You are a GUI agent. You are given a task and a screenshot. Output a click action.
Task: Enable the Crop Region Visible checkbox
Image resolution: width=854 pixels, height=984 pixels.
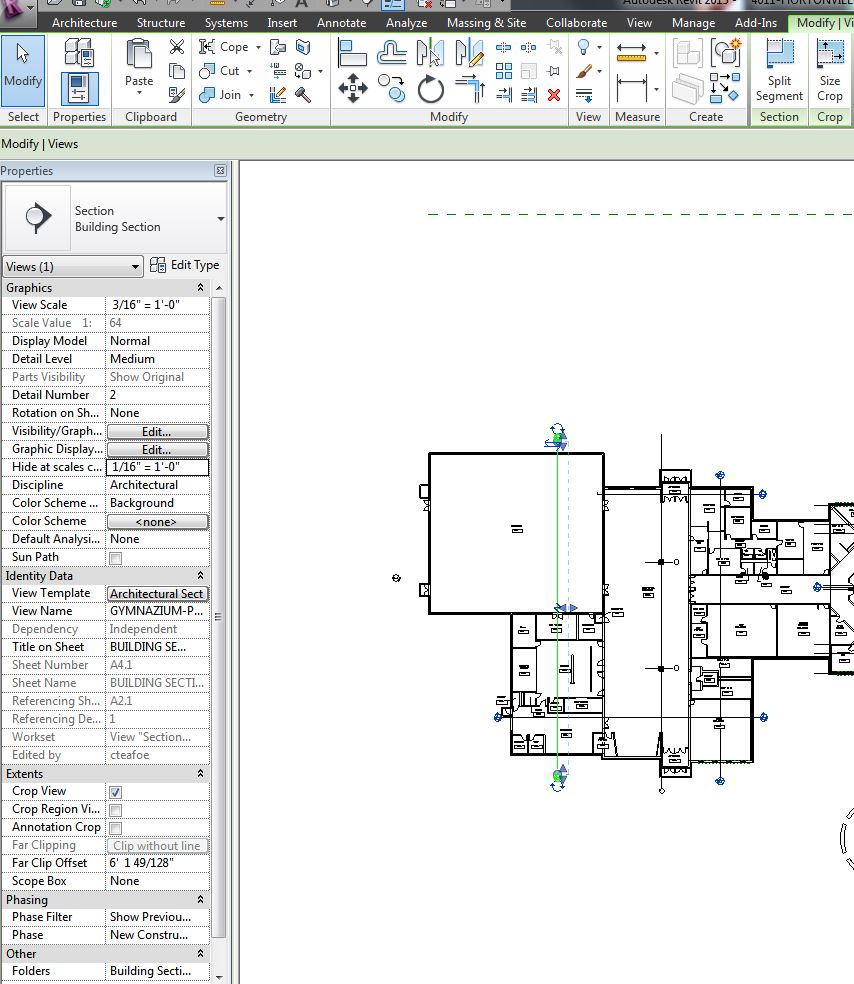pos(115,809)
